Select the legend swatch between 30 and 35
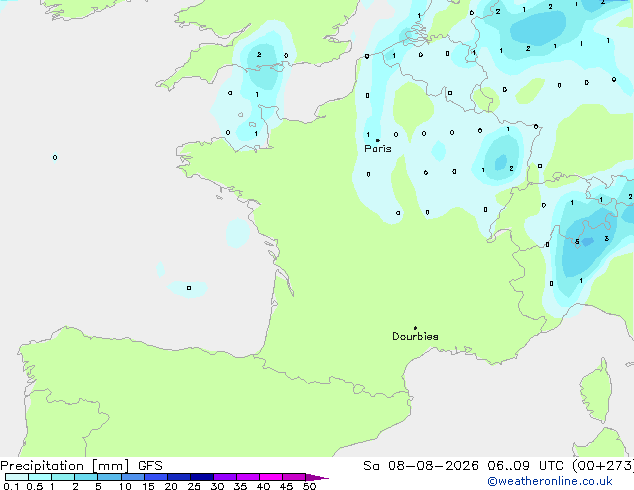Viewport: 634px width, 490px height. point(224,477)
